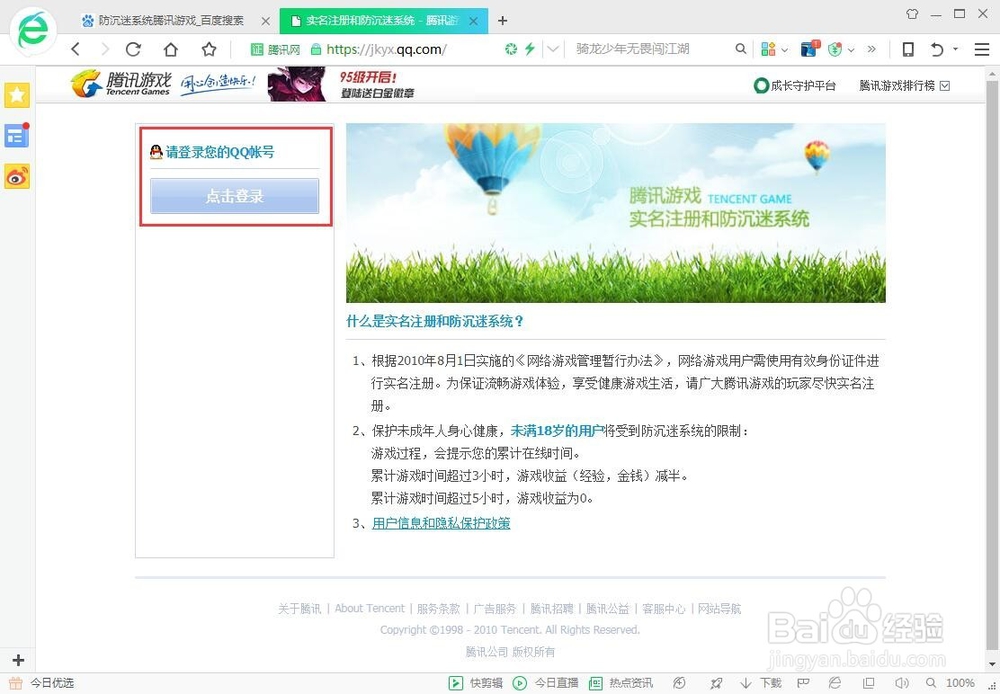Open 用户信息和隐私保护政策 link
The image size is (1000, 694).
441,523
